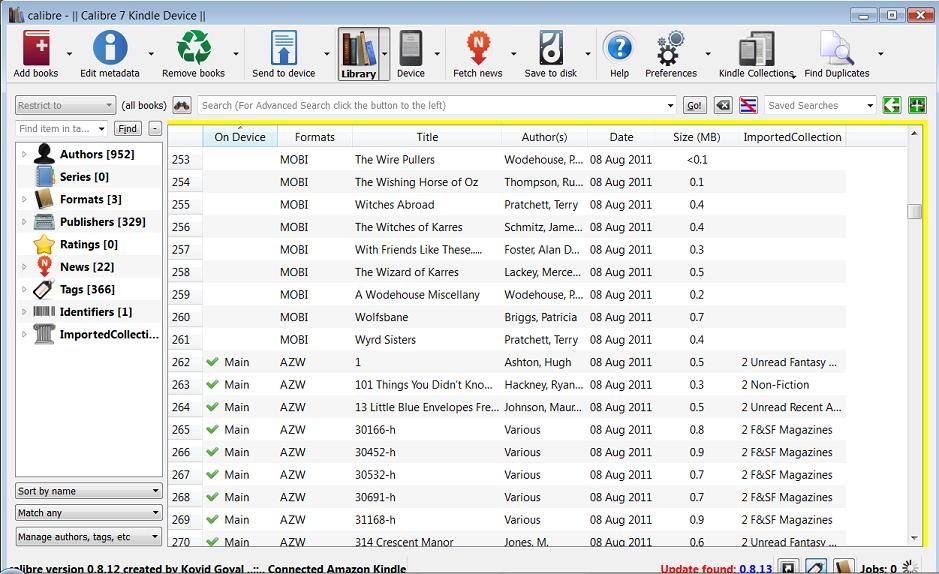Select the Wolfsbane book title
Screen dimensions: 939x574
click(x=381, y=317)
